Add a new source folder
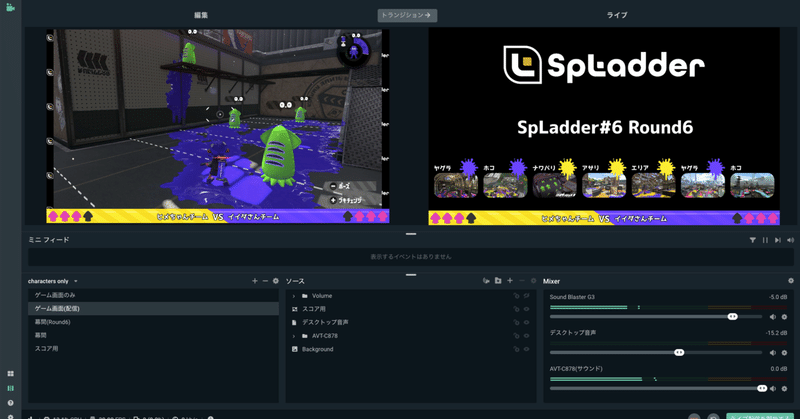This screenshot has height=419, width=800. (498, 281)
